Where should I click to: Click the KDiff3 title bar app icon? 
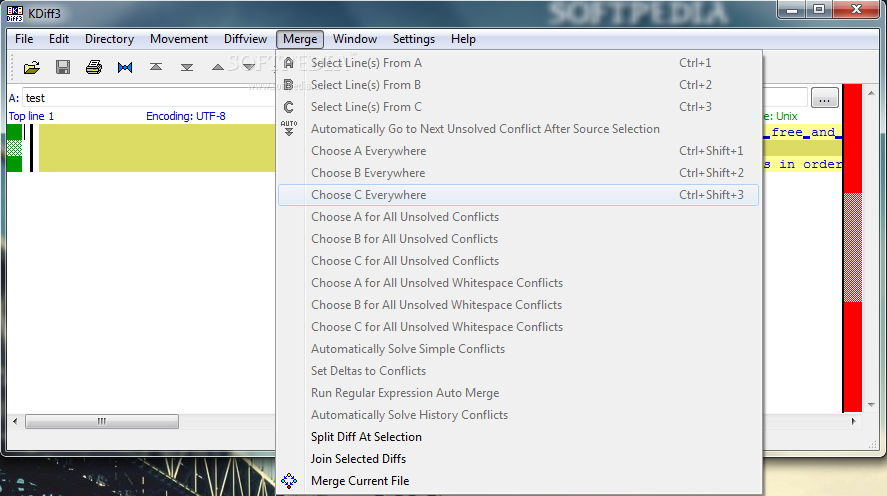pos(15,13)
